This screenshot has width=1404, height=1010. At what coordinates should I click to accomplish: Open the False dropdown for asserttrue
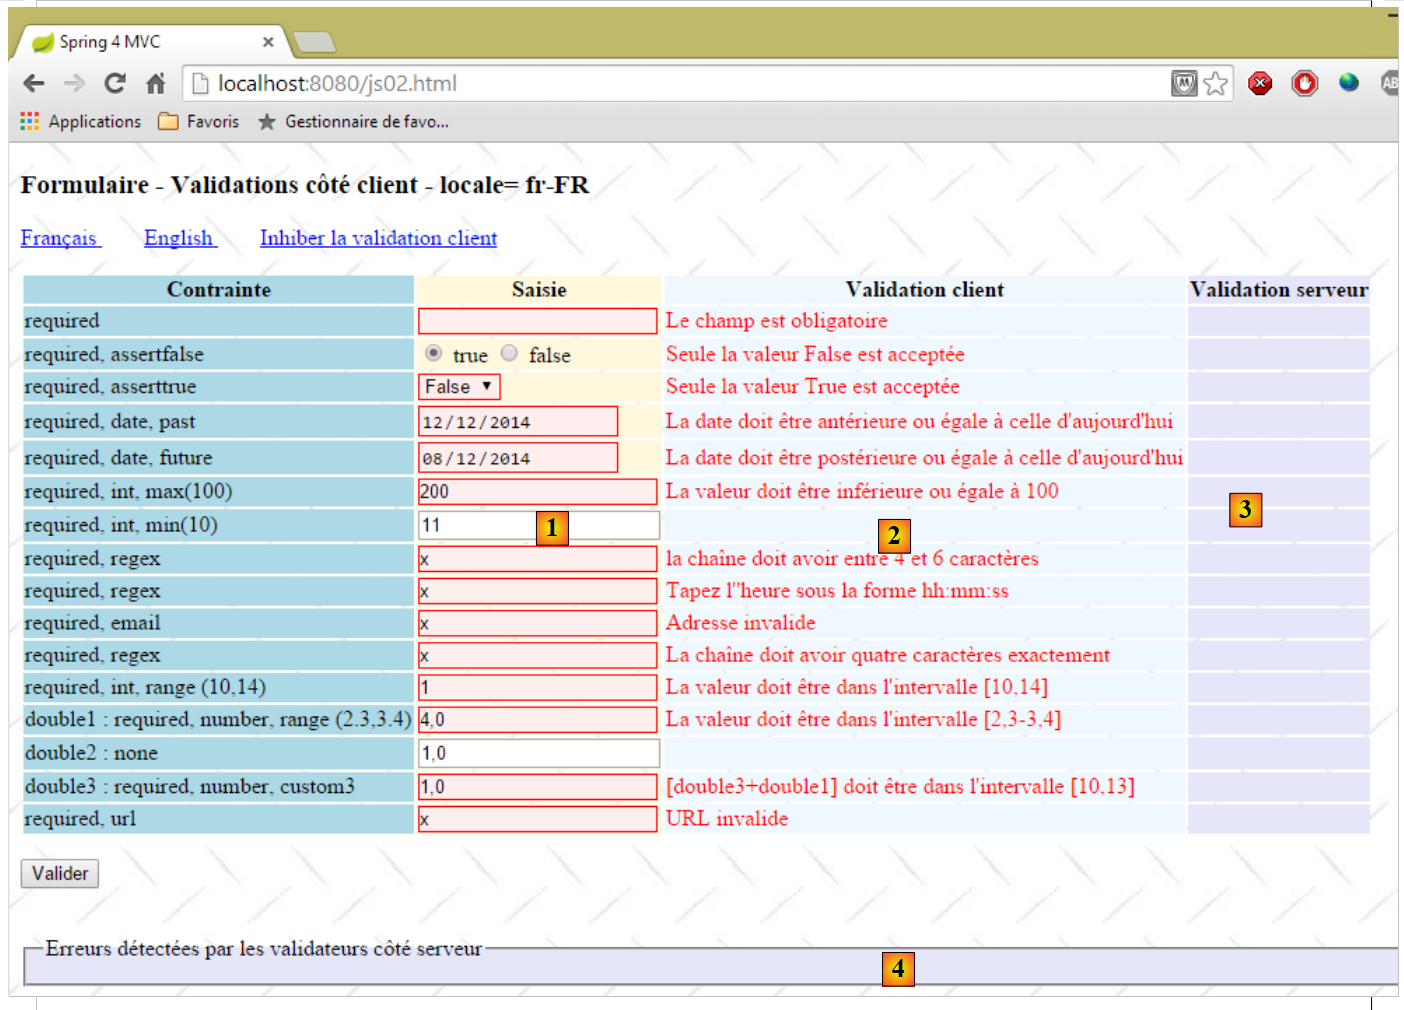click(459, 387)
